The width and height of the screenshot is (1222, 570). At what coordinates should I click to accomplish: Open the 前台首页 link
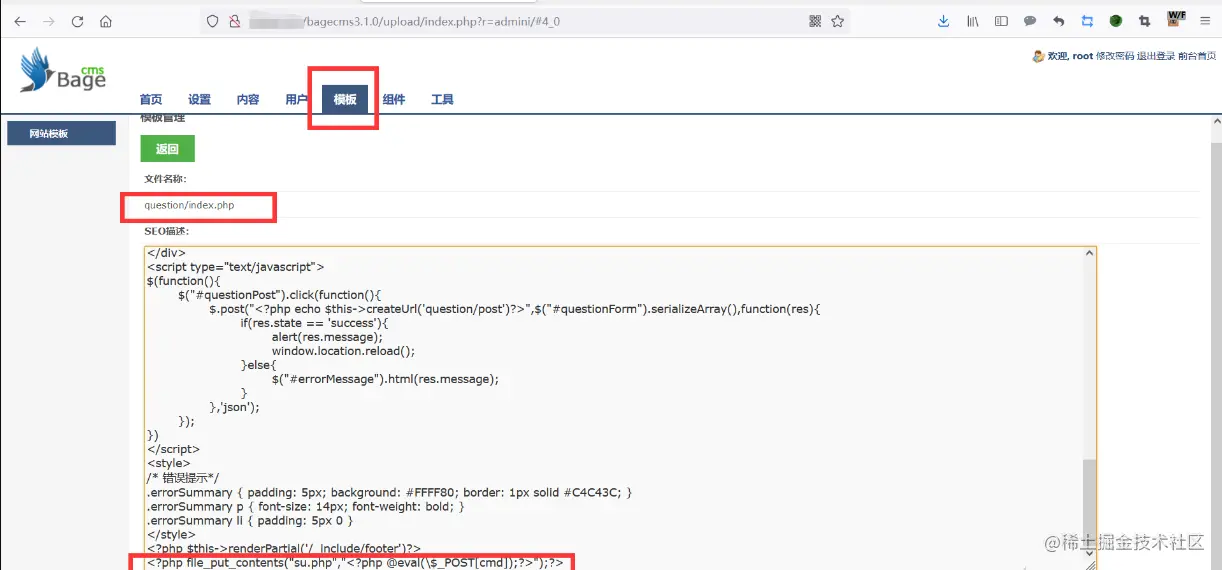point(1197,56)
